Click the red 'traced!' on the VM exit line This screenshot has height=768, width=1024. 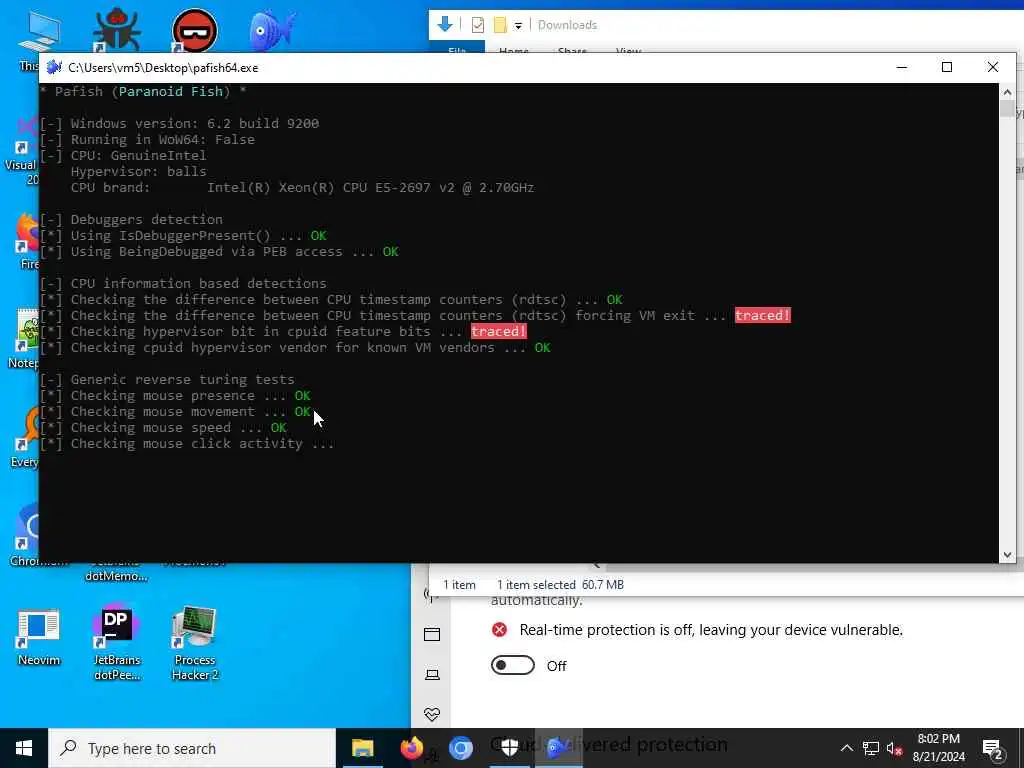tap(762, 315)
